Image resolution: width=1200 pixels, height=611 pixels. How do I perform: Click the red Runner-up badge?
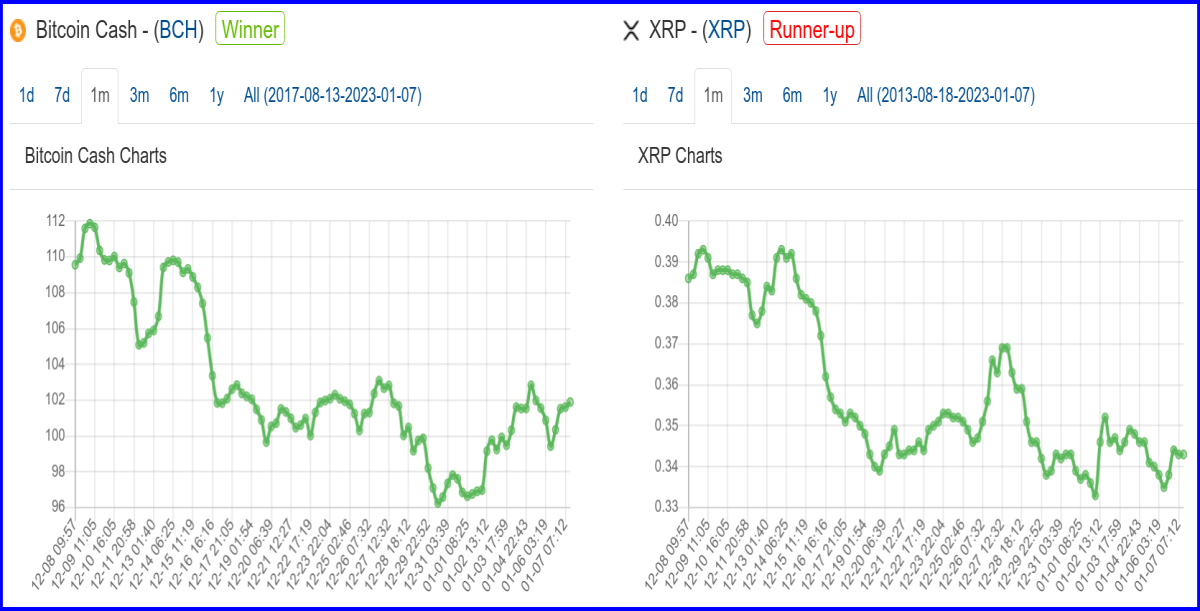pyautogui.click(x=812, y=30)
